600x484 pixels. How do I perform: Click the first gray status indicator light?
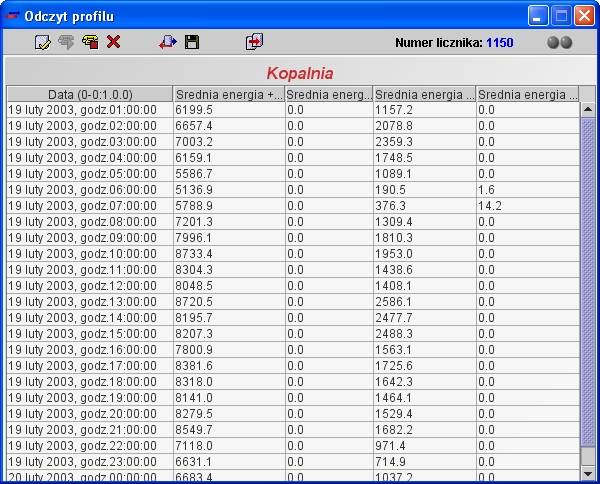tap(553, 43)
